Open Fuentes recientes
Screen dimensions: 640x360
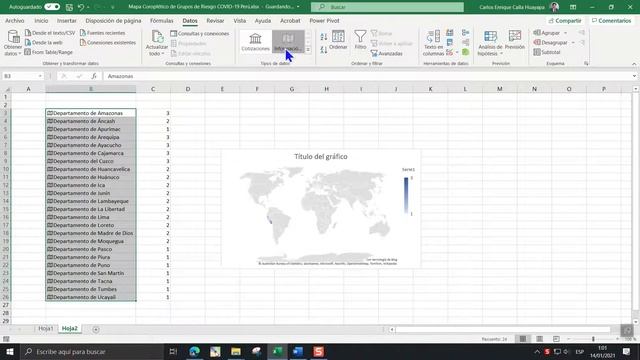102,33
